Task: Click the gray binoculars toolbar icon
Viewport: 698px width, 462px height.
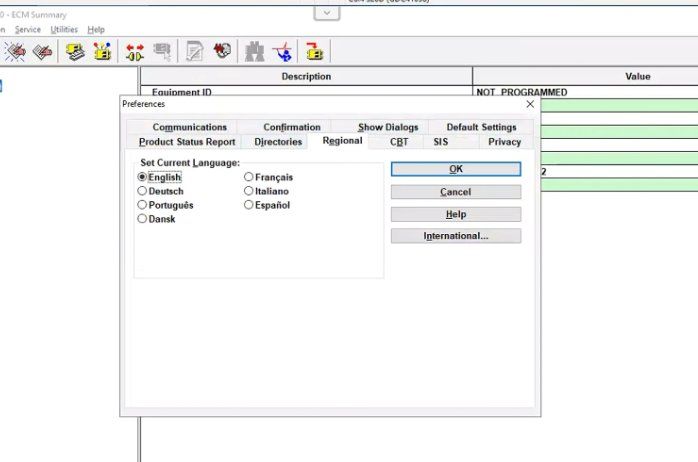Action: click(x=255, y=52)
